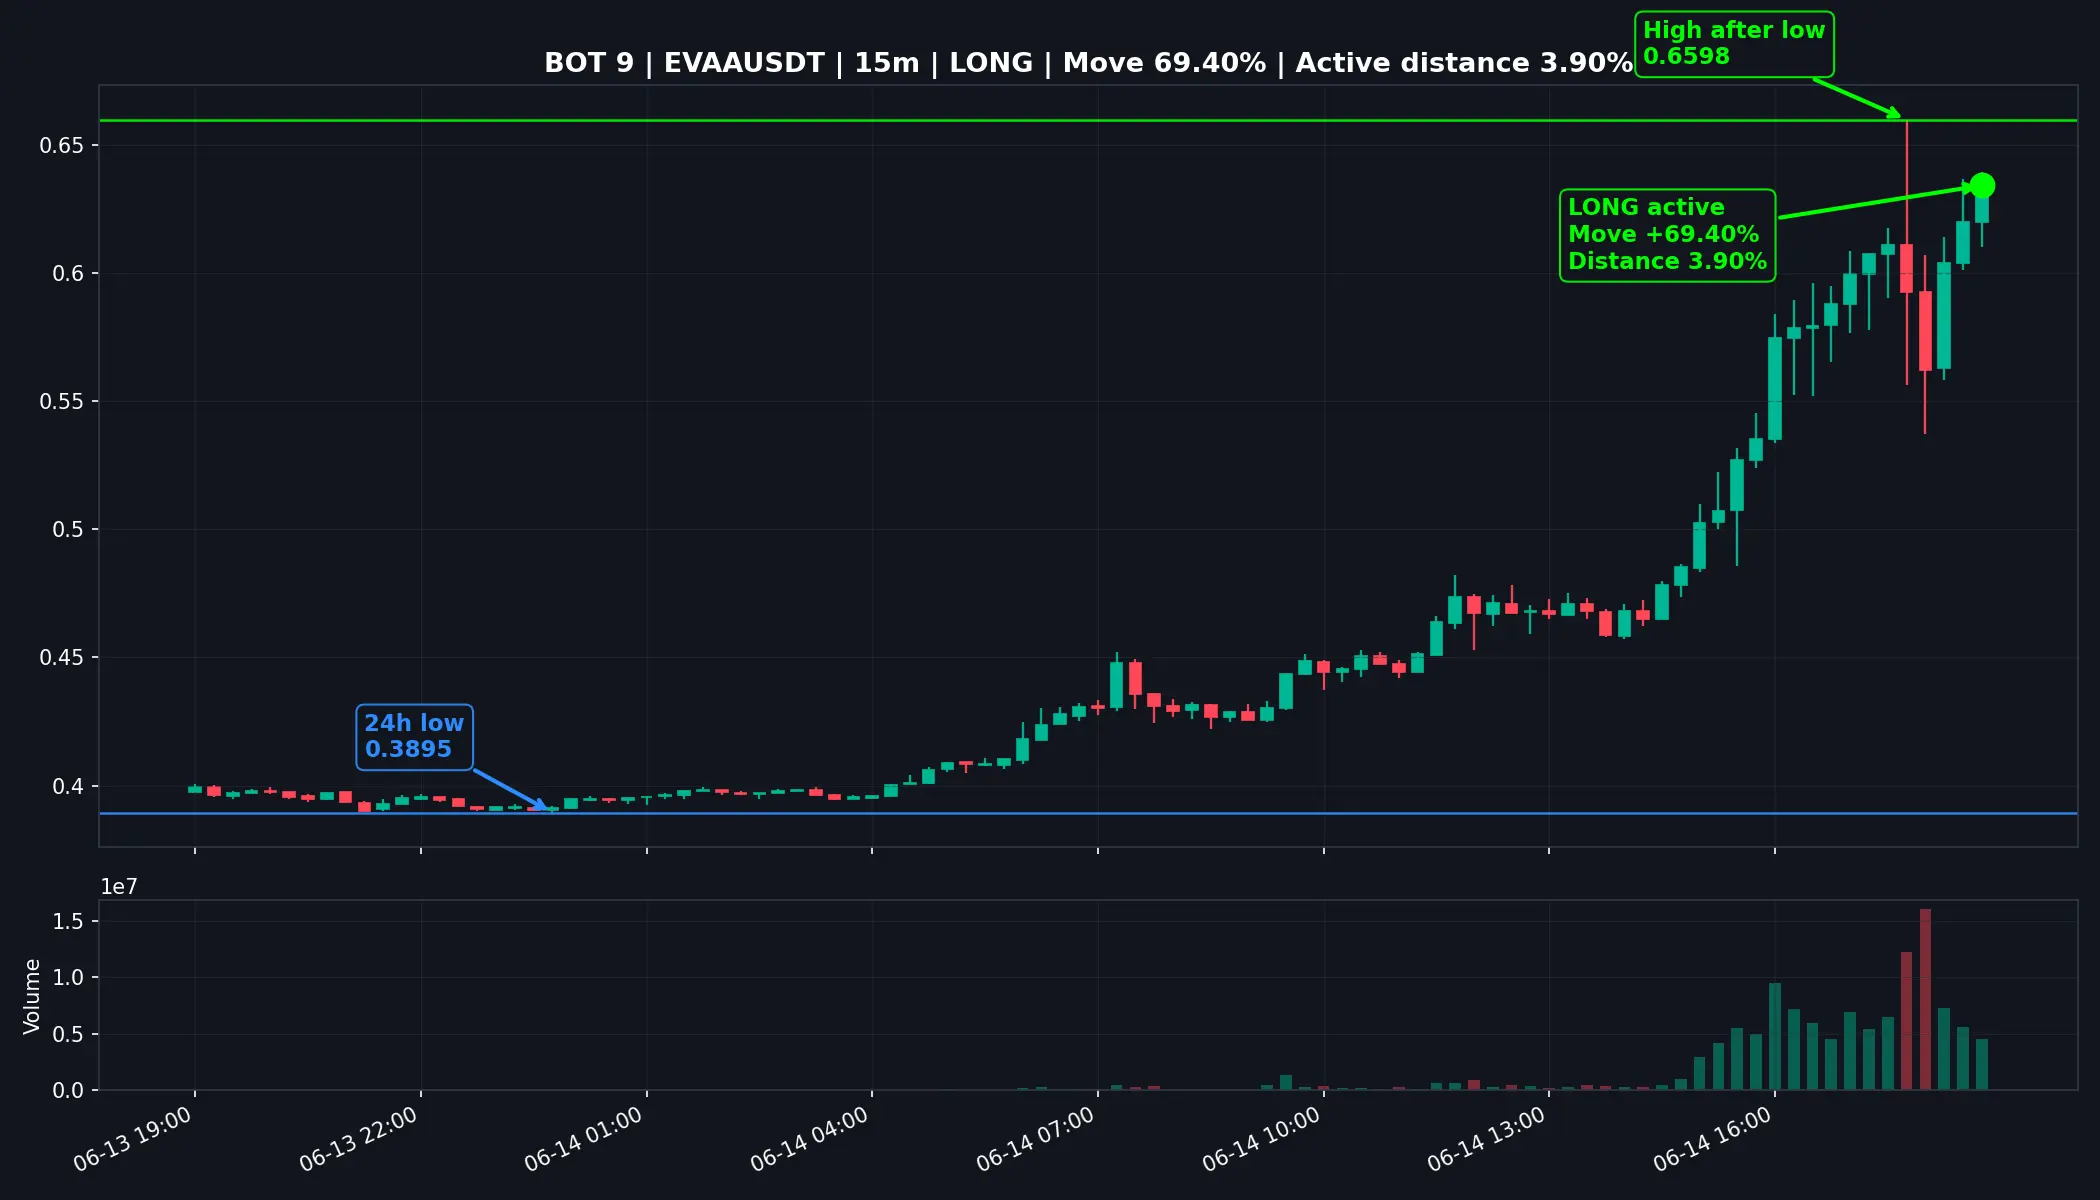Screen dimensions: 2100x1200
Task: Select the "06-14 10:00" time label
Action: coord(1262,1139)
